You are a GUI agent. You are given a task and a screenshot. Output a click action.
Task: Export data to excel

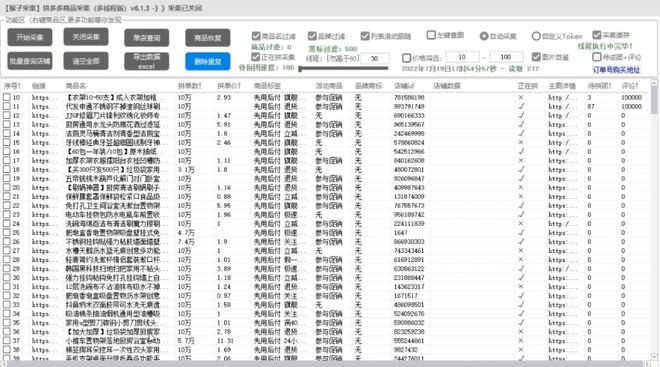tap(146, 61)
